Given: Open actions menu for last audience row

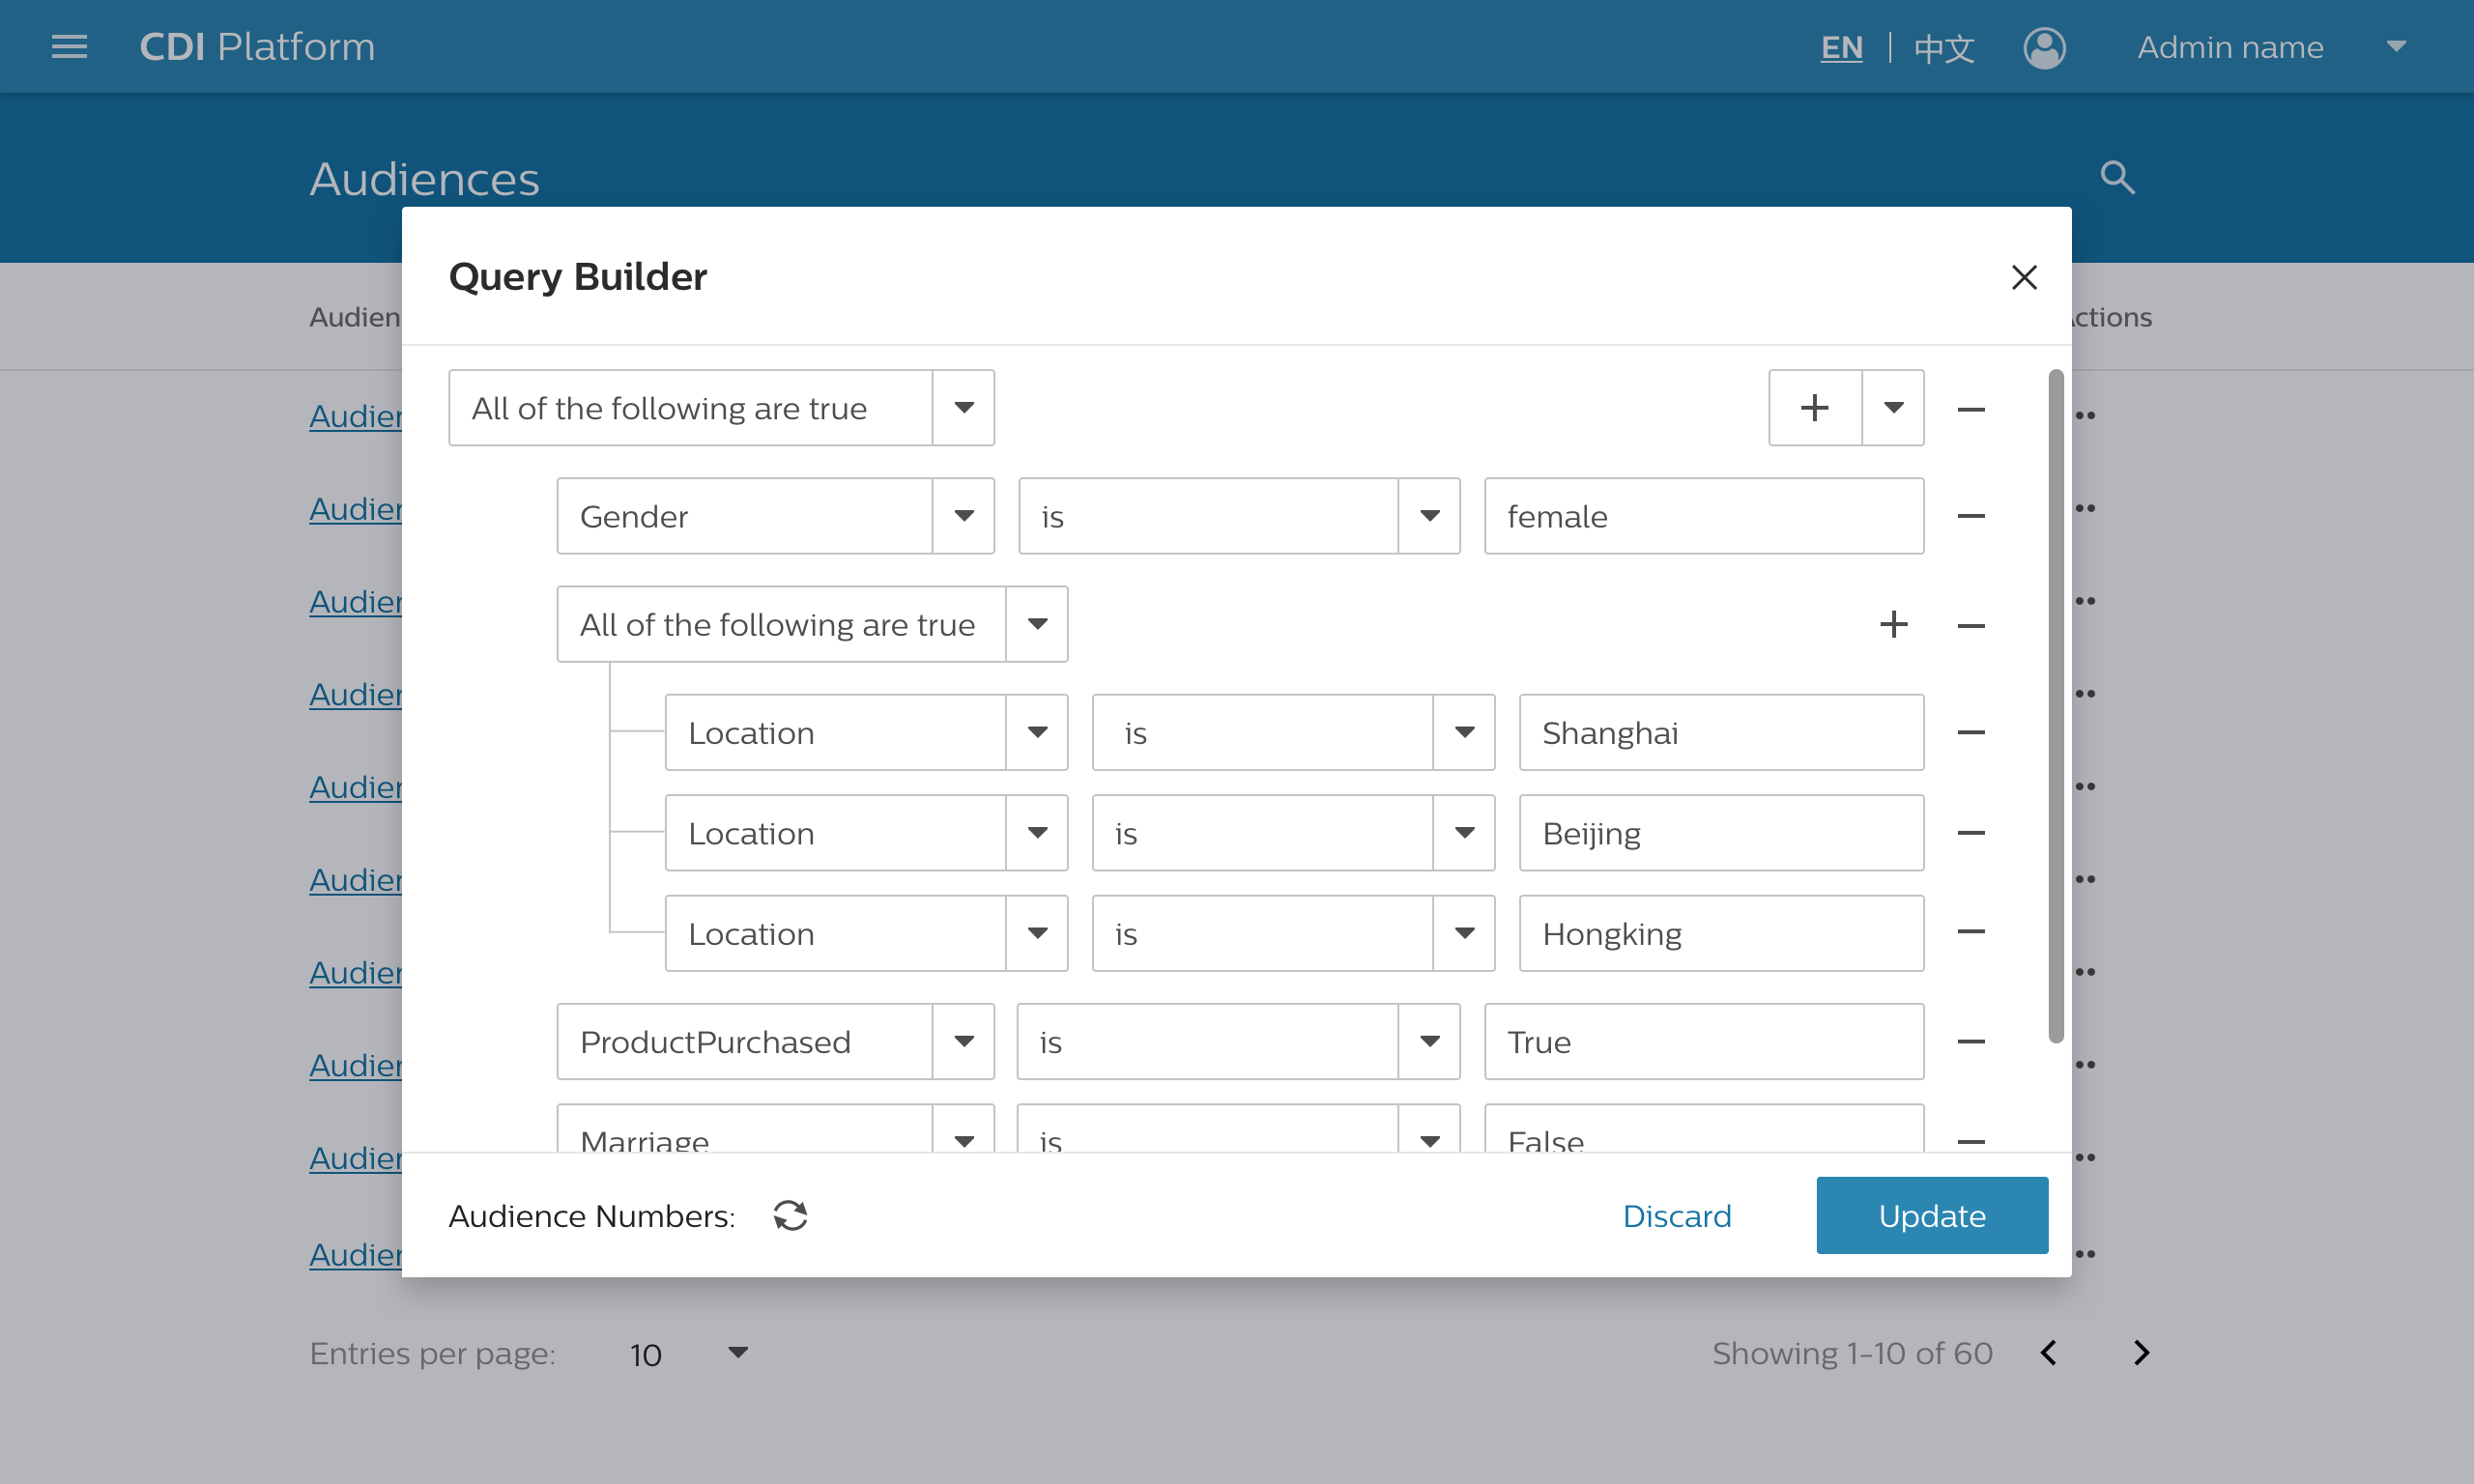Looking at the screenshot, I should (2085, 1254).
